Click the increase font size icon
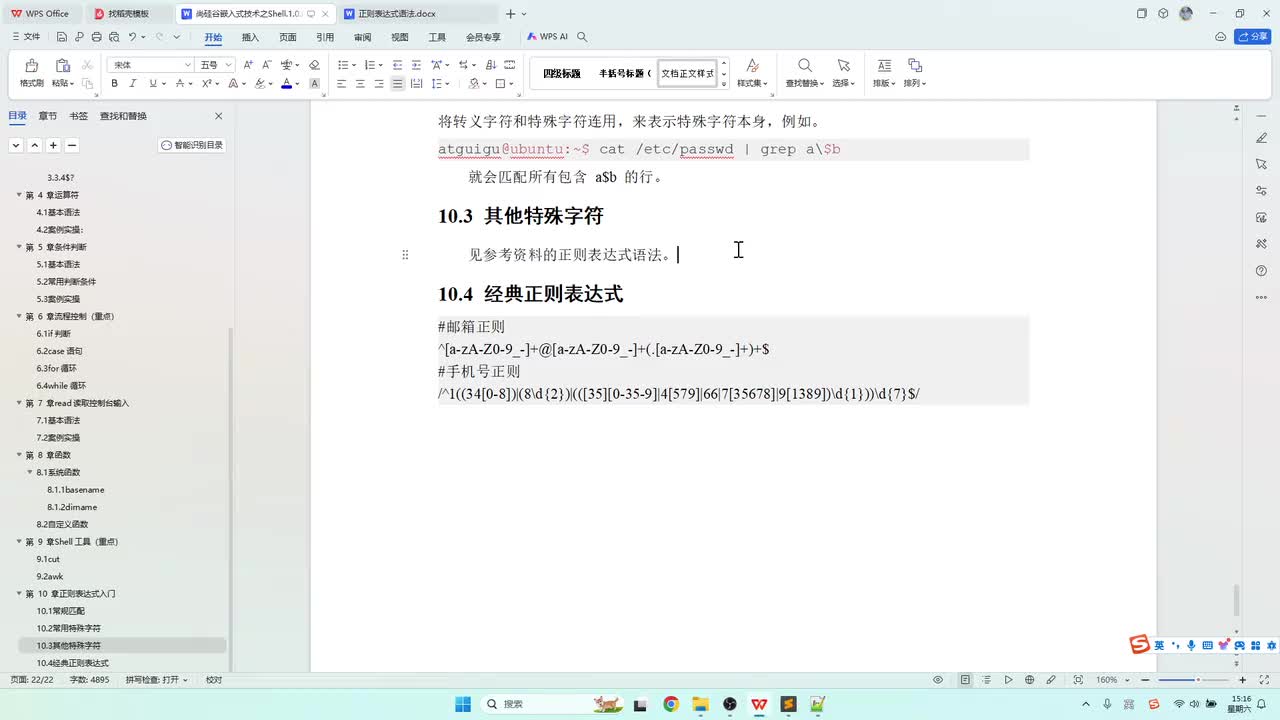Image resolution: width=1280 pixels, height=720 pixels. click(x=248, y=65)
